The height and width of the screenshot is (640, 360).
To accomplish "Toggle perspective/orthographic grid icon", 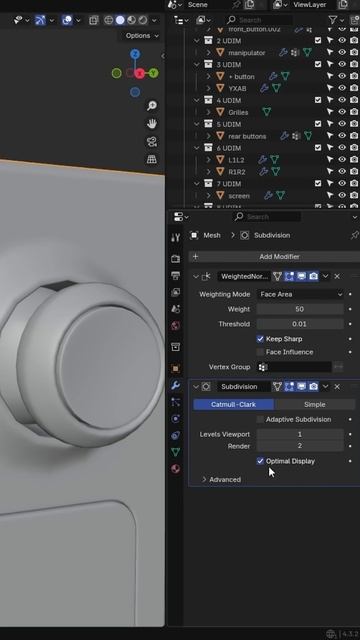I will pos(152,159).
